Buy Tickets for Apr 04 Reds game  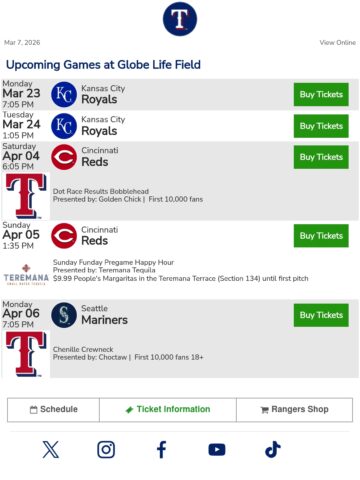pyautogui.click(x=321, y=157)
